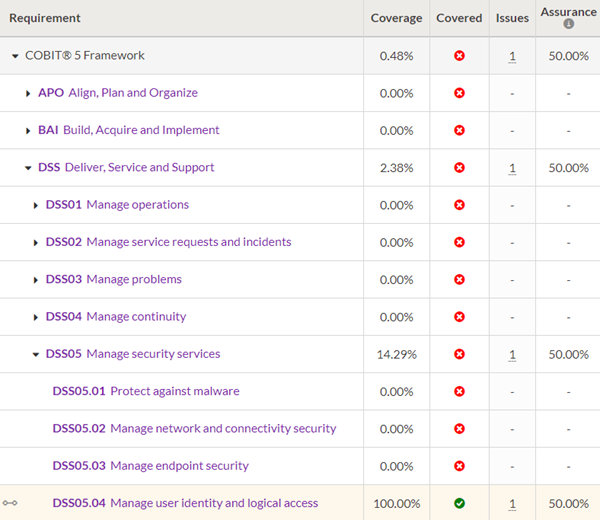Open DSS05.01 Protect against malware link
The width and height of the screenshot is (600, 520).
pyautogui.click(x=146, y=391)
